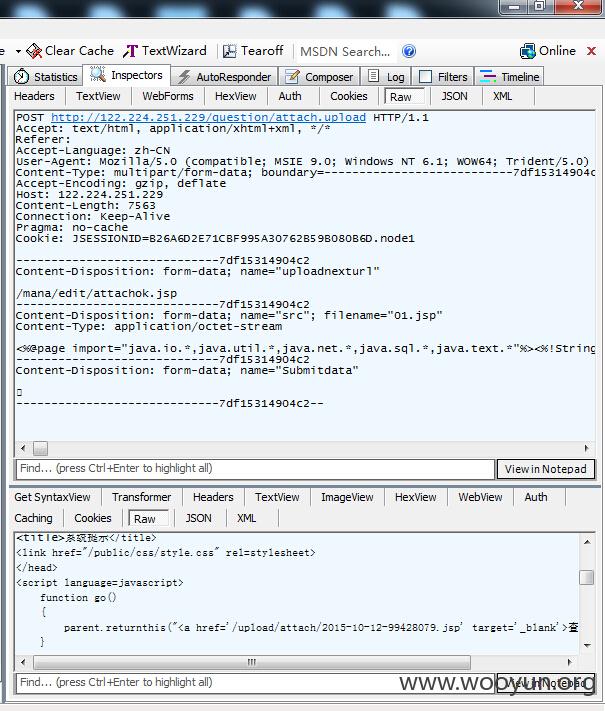Select the request Raw tab
Image resolution: width=605 pixels, height=711 pixels.
[404, 97]
